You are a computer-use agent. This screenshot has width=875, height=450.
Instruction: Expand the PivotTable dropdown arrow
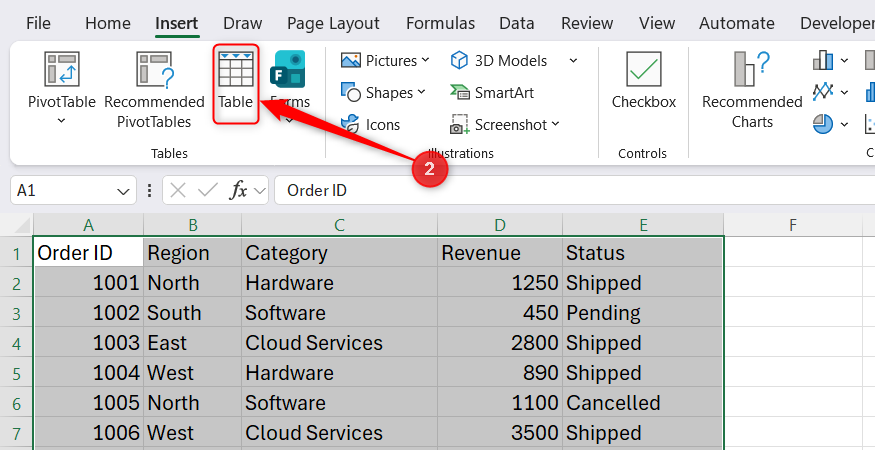[x=61, y=121]
